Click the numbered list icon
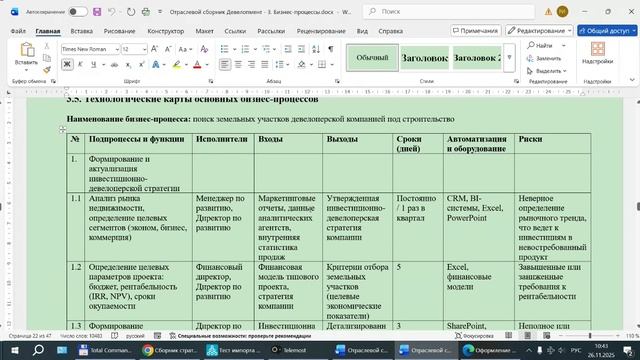The height and width of the screenshot is (360, 640). coord(245,49)
